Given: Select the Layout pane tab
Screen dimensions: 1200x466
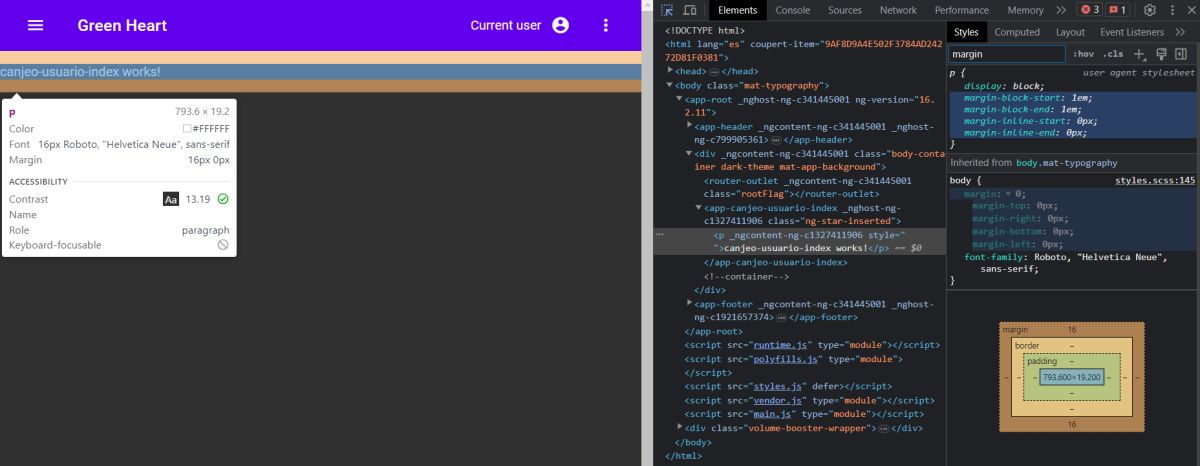Looking at the screenshot, I should [1070, 32].
